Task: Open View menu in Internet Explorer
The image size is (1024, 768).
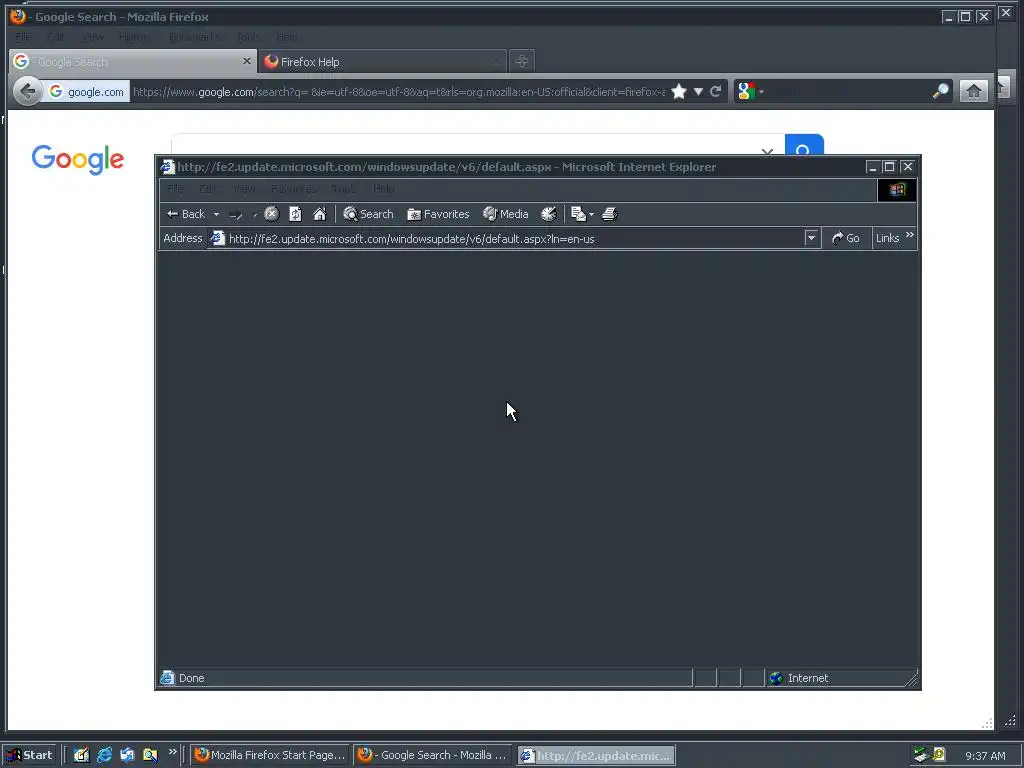Action: (244, 189)
